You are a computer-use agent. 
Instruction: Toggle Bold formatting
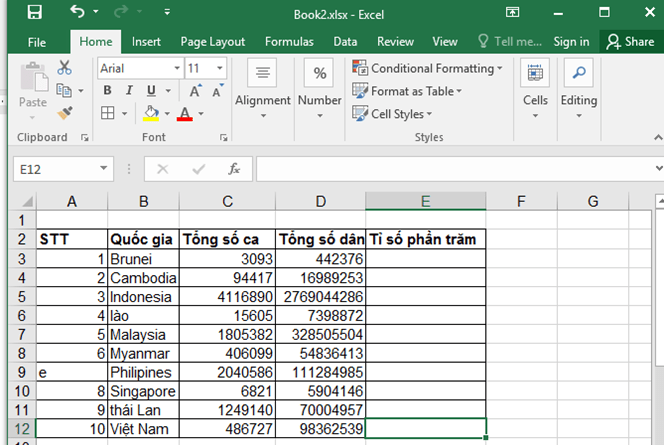pos(107,91)
